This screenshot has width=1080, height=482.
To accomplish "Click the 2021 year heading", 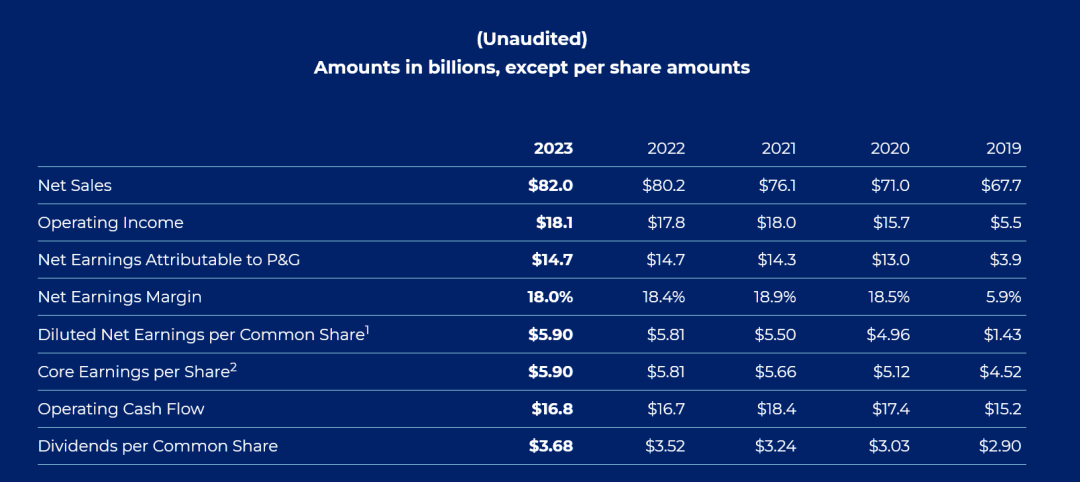I will pos(778,148).
